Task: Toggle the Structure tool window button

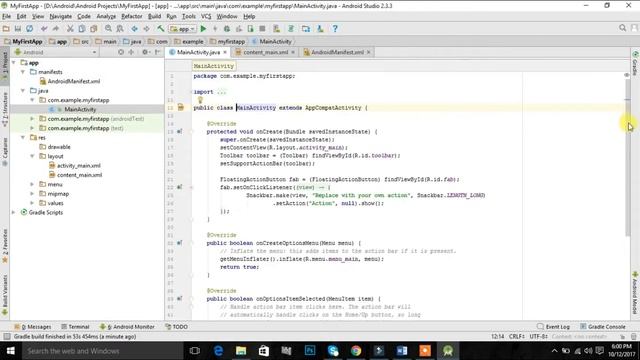Action: click(5, 109)
